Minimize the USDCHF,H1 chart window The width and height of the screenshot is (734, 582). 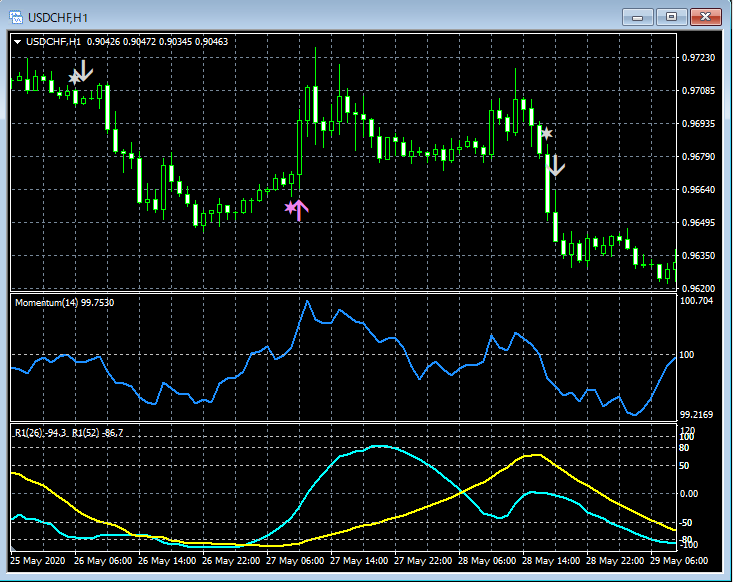pos(638,16)
